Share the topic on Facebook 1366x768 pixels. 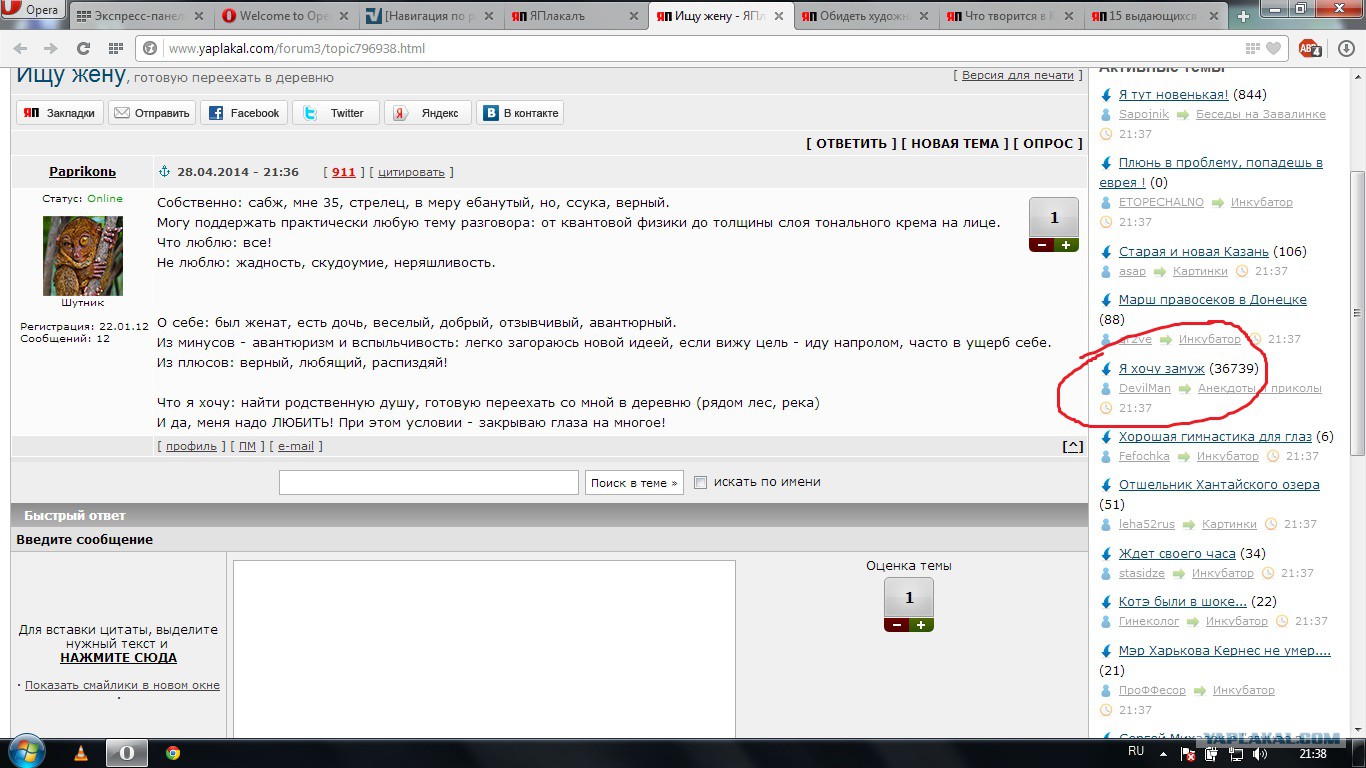244,113
